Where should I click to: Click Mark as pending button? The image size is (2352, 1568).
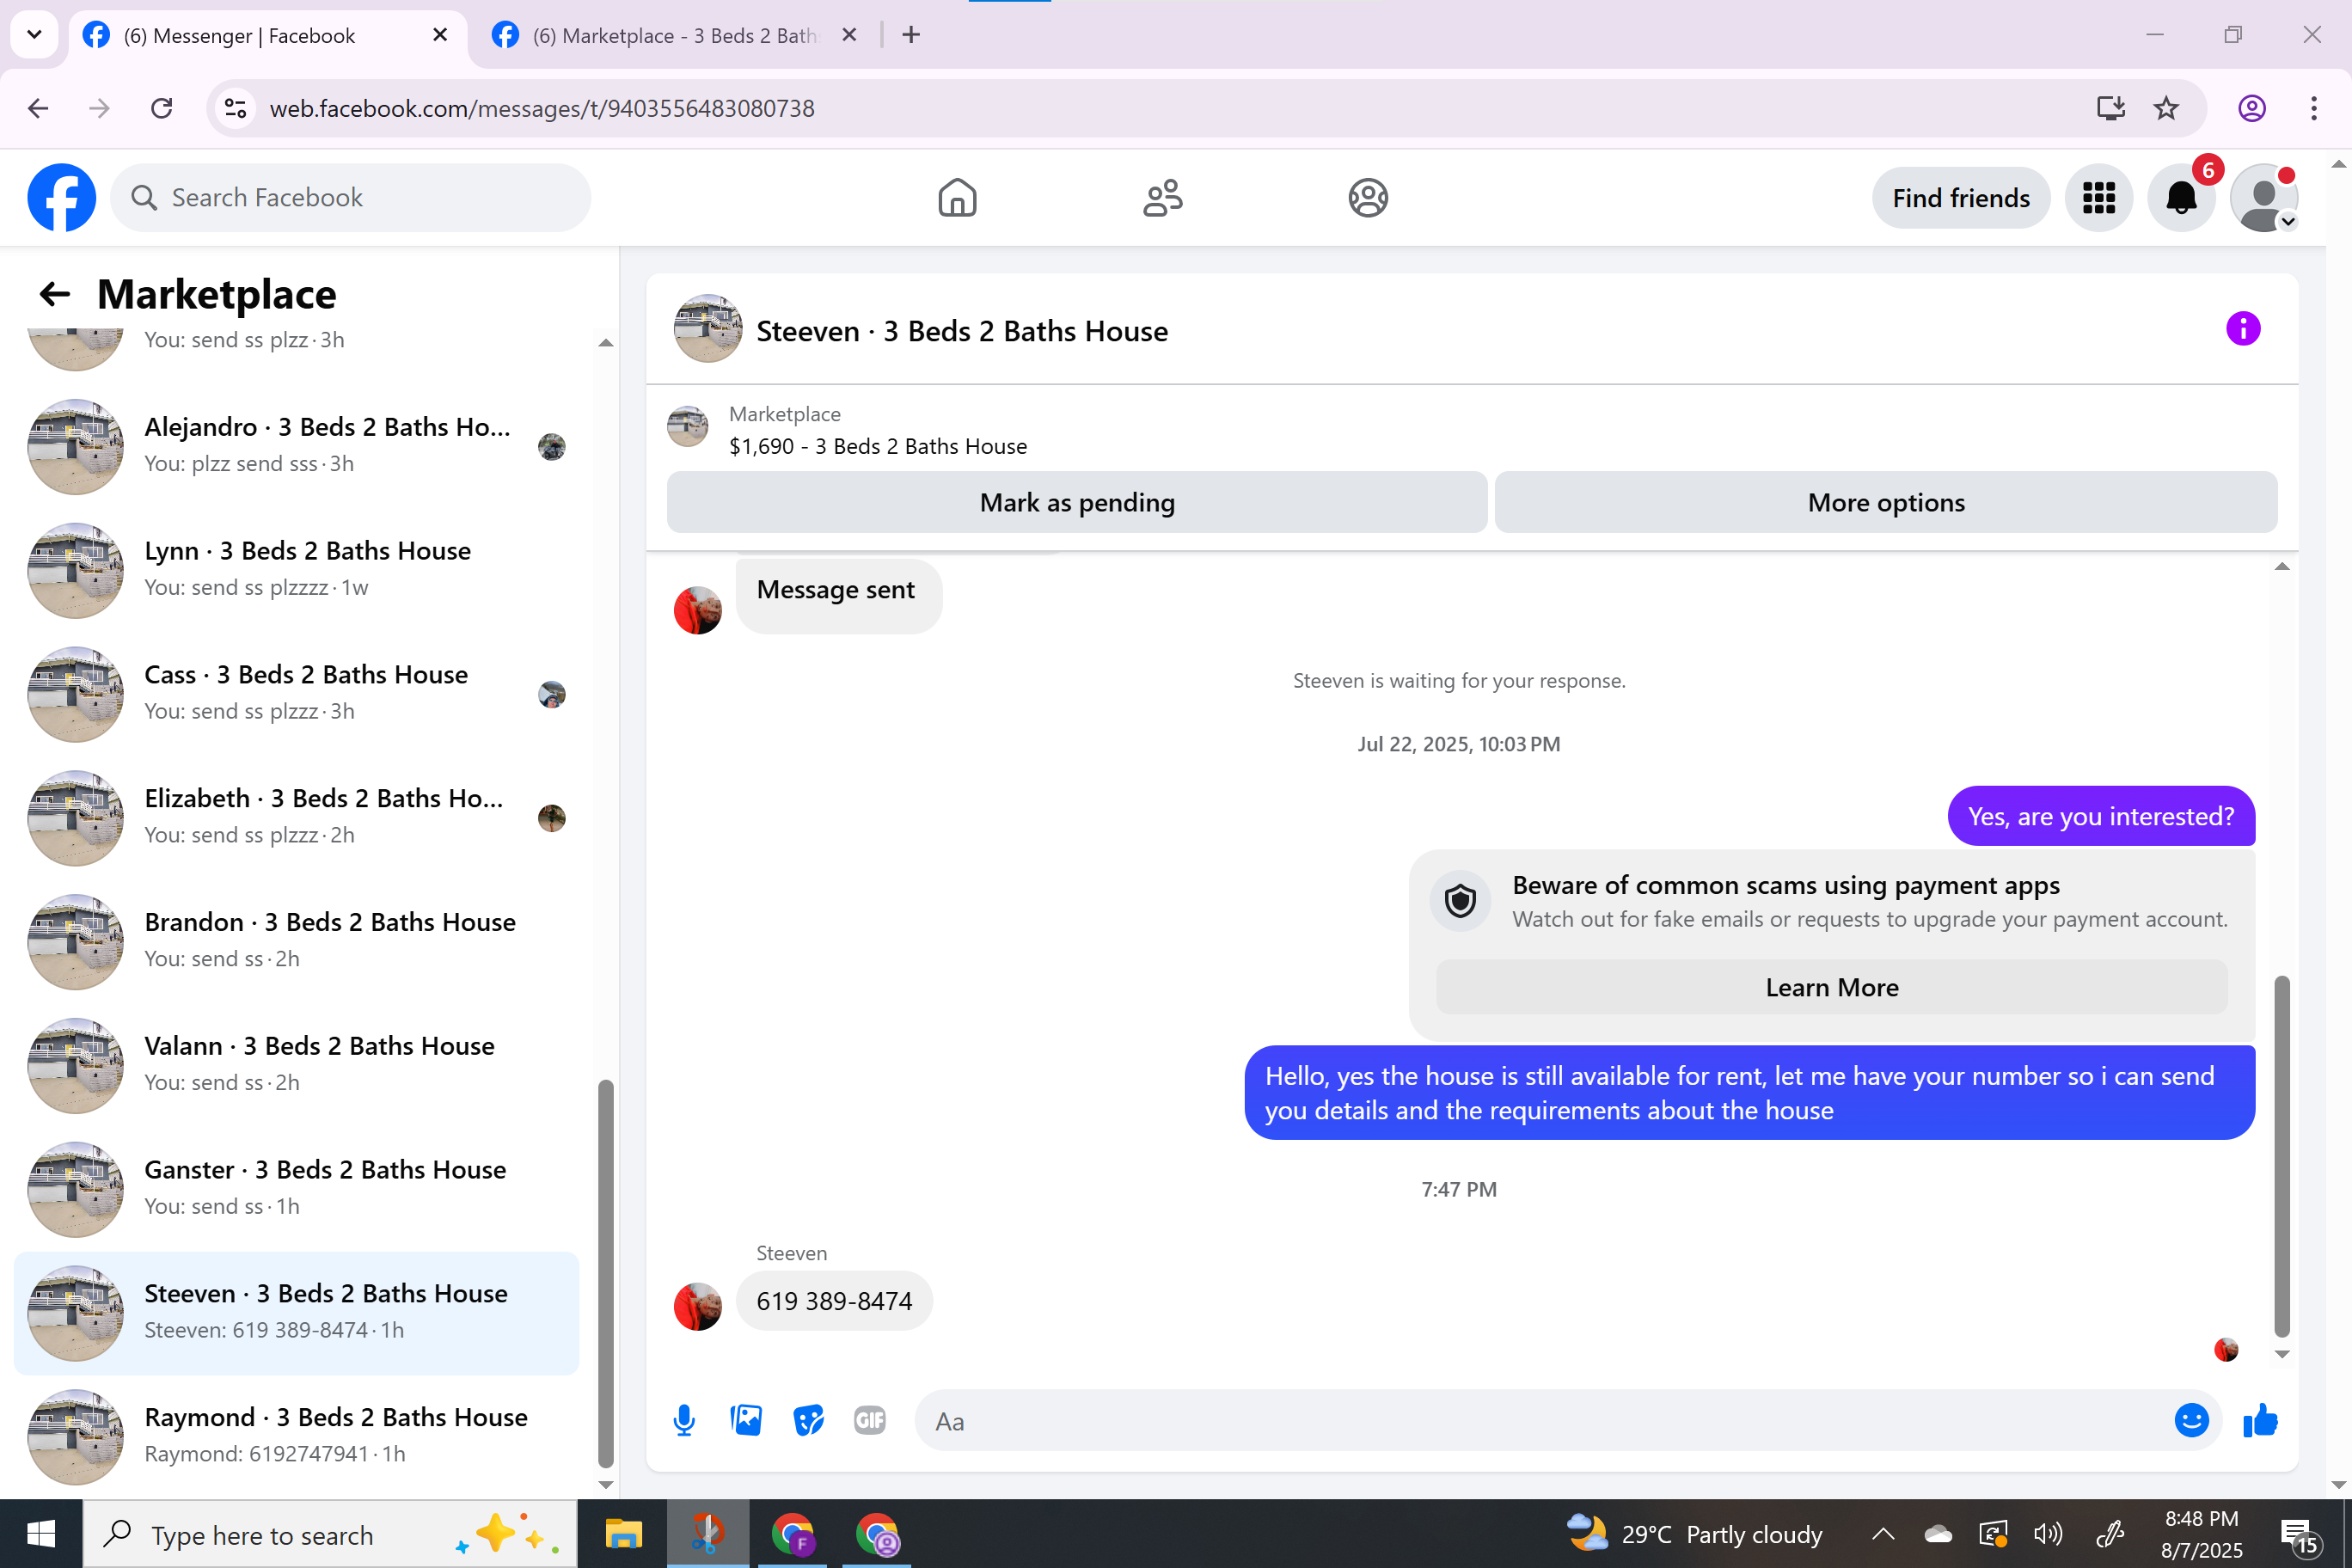[x=1077, y=502]
